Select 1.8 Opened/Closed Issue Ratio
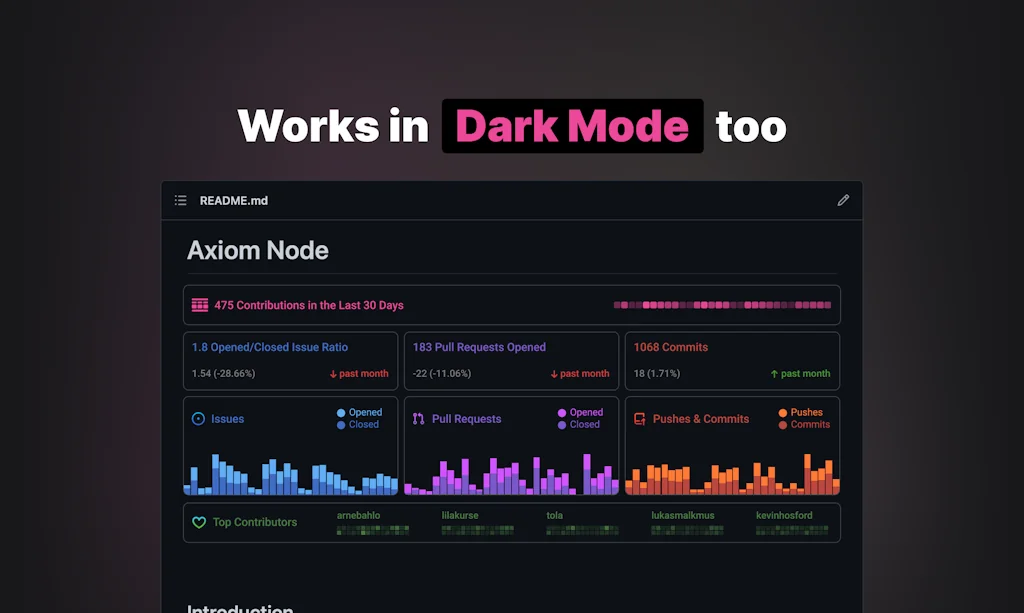The height and width of the screenshot is (613, 1024). [270, 347]
